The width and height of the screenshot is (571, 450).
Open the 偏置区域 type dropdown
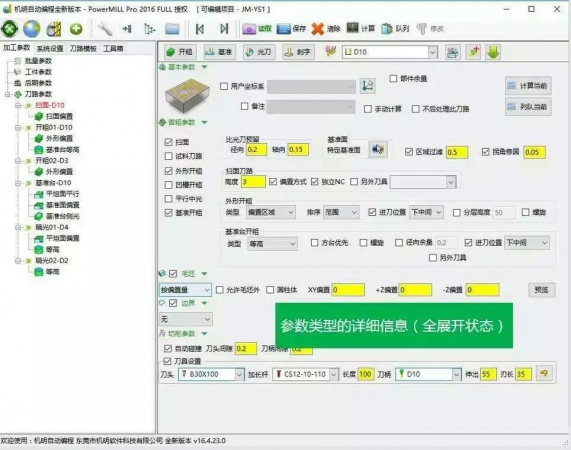point(271,212)
